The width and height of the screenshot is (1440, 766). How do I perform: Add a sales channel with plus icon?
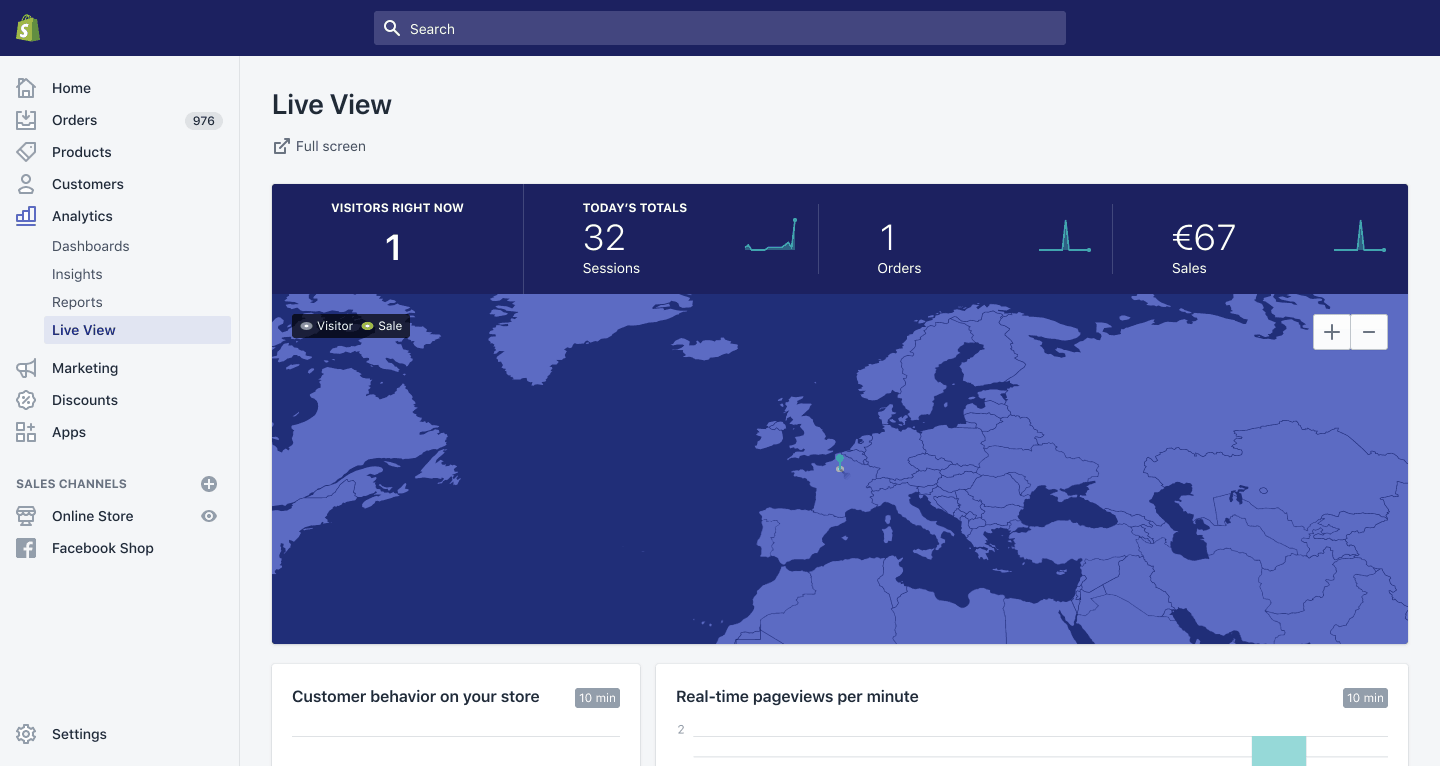point(209,484)
